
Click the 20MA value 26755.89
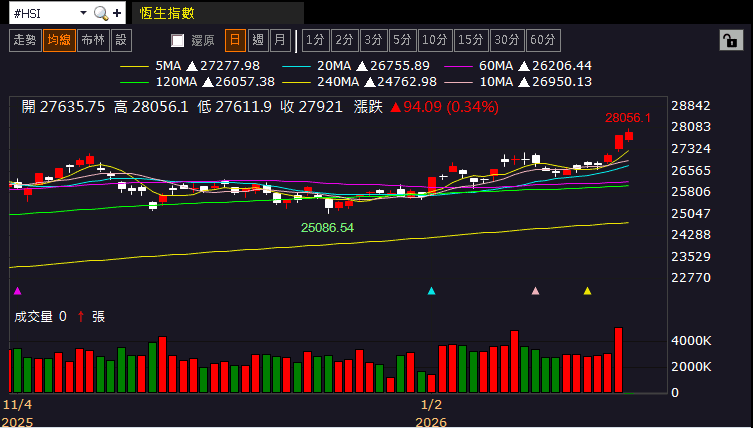click(x=400, y=66)
